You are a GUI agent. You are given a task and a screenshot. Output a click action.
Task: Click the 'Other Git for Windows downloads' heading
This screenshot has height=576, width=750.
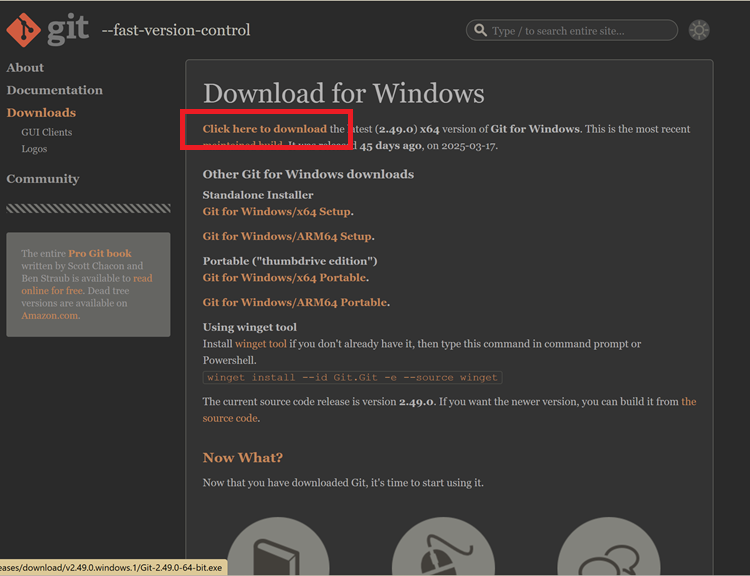308,174
